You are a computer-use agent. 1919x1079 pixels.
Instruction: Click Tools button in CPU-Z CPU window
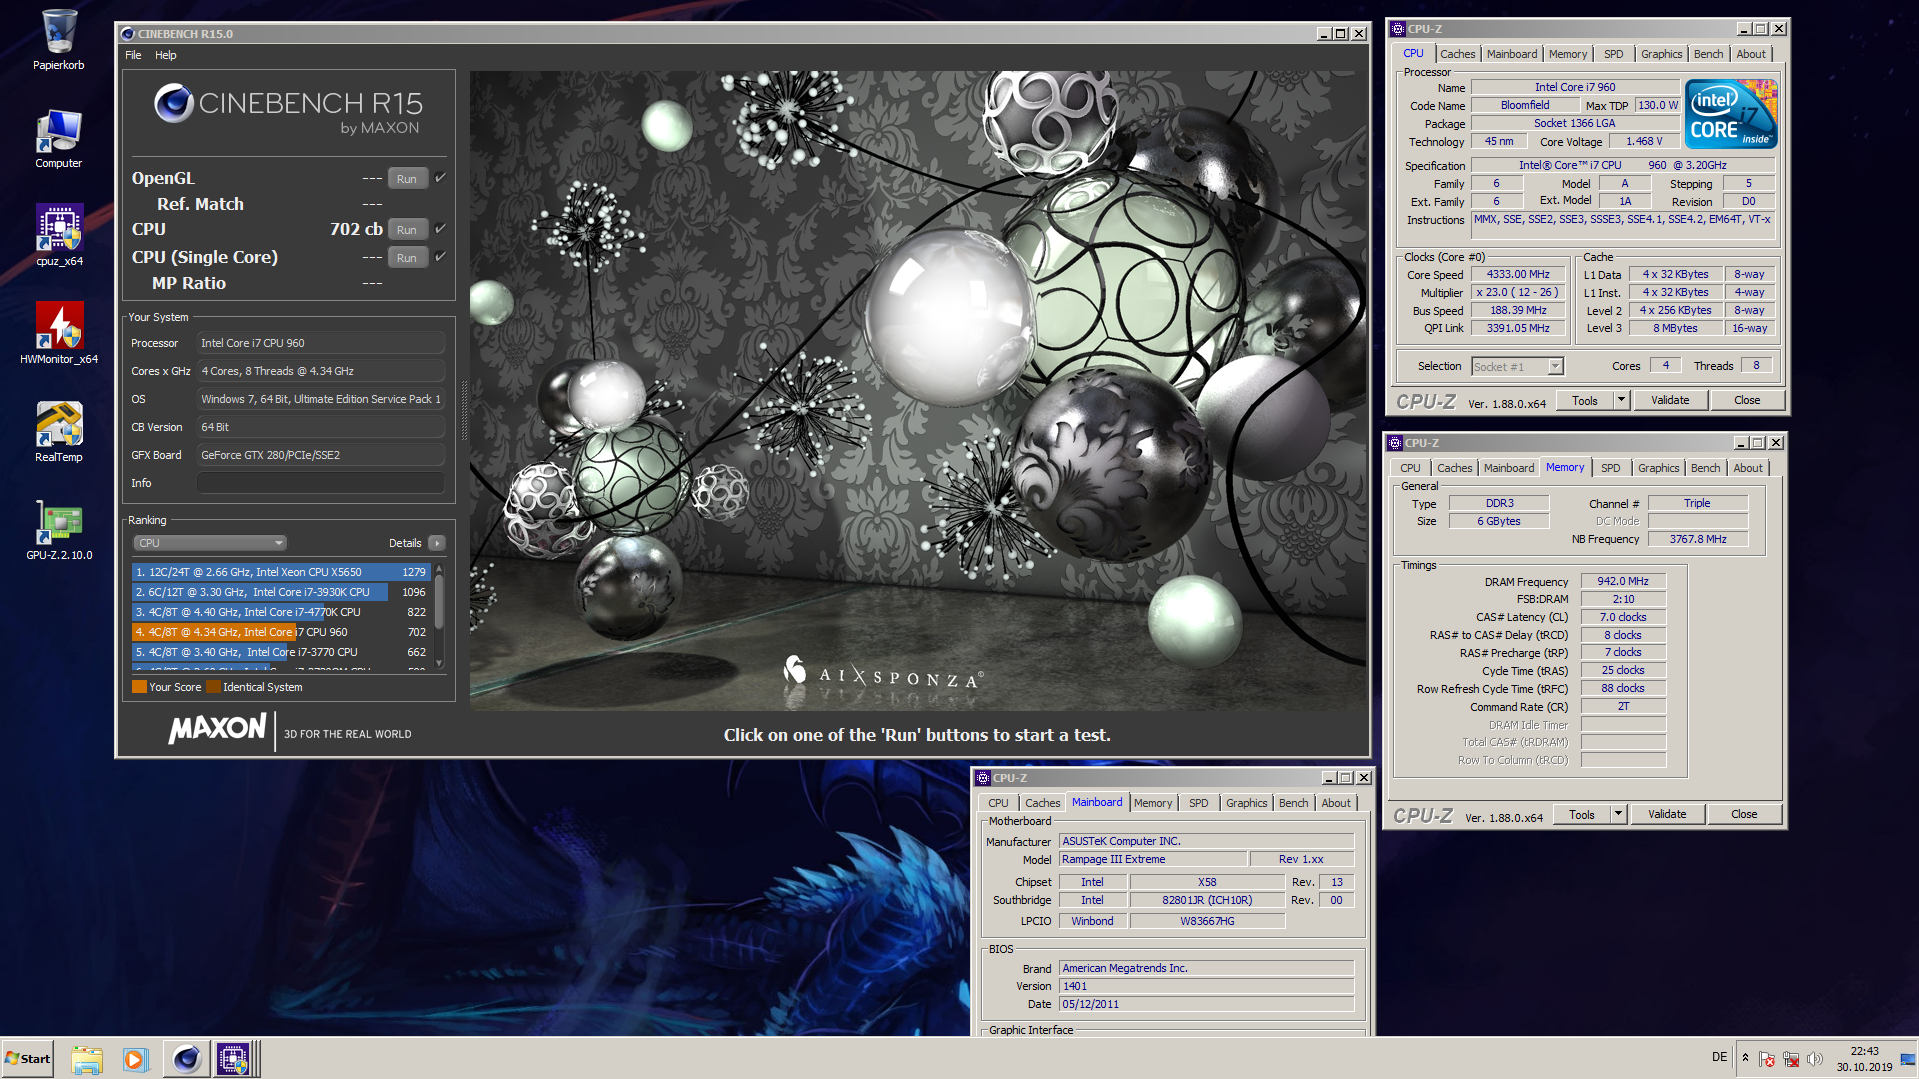tap(1585, 400)
